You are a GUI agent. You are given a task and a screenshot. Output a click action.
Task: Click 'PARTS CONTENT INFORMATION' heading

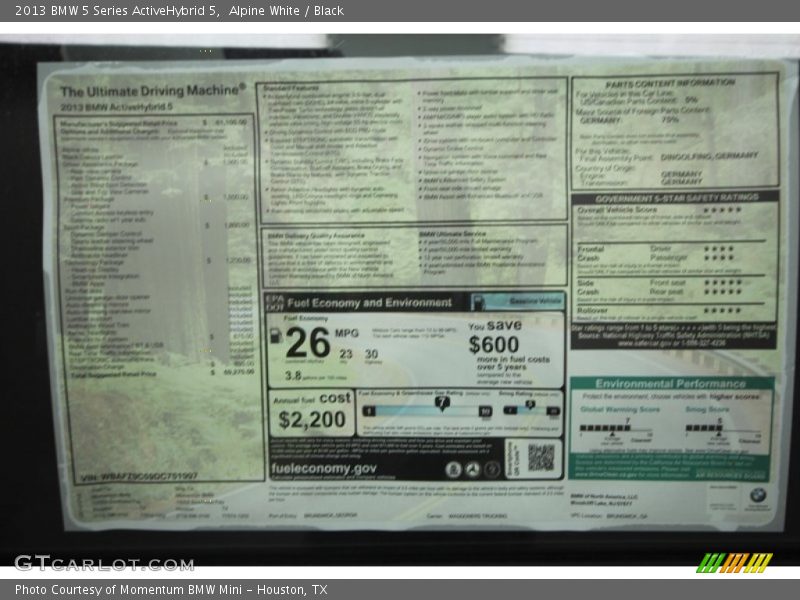670,84
